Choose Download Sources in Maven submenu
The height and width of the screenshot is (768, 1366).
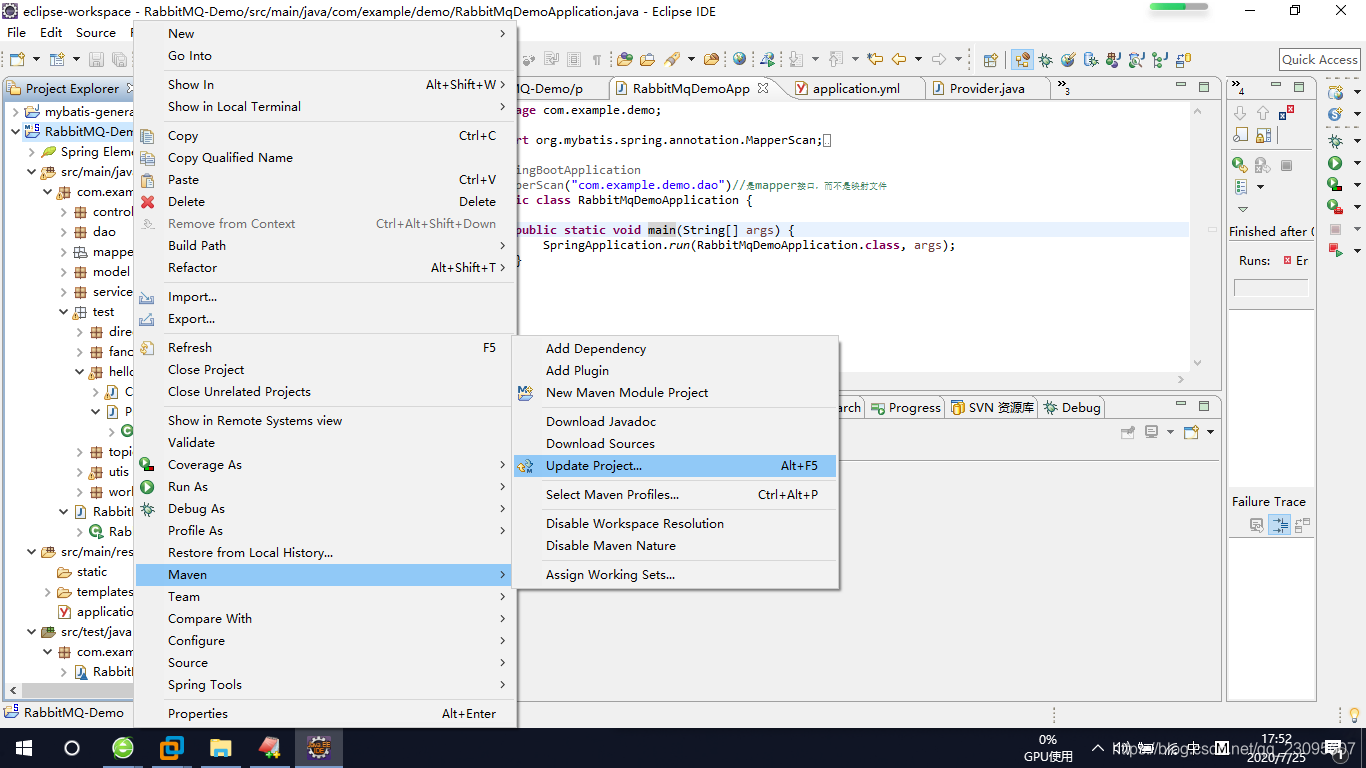tap(675, 444)
